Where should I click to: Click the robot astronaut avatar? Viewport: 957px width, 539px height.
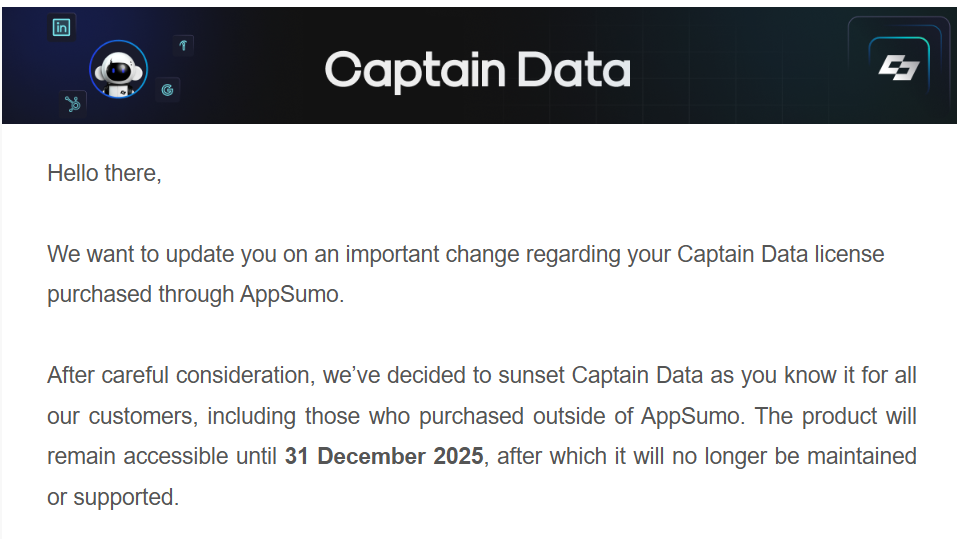pos(118,70)
